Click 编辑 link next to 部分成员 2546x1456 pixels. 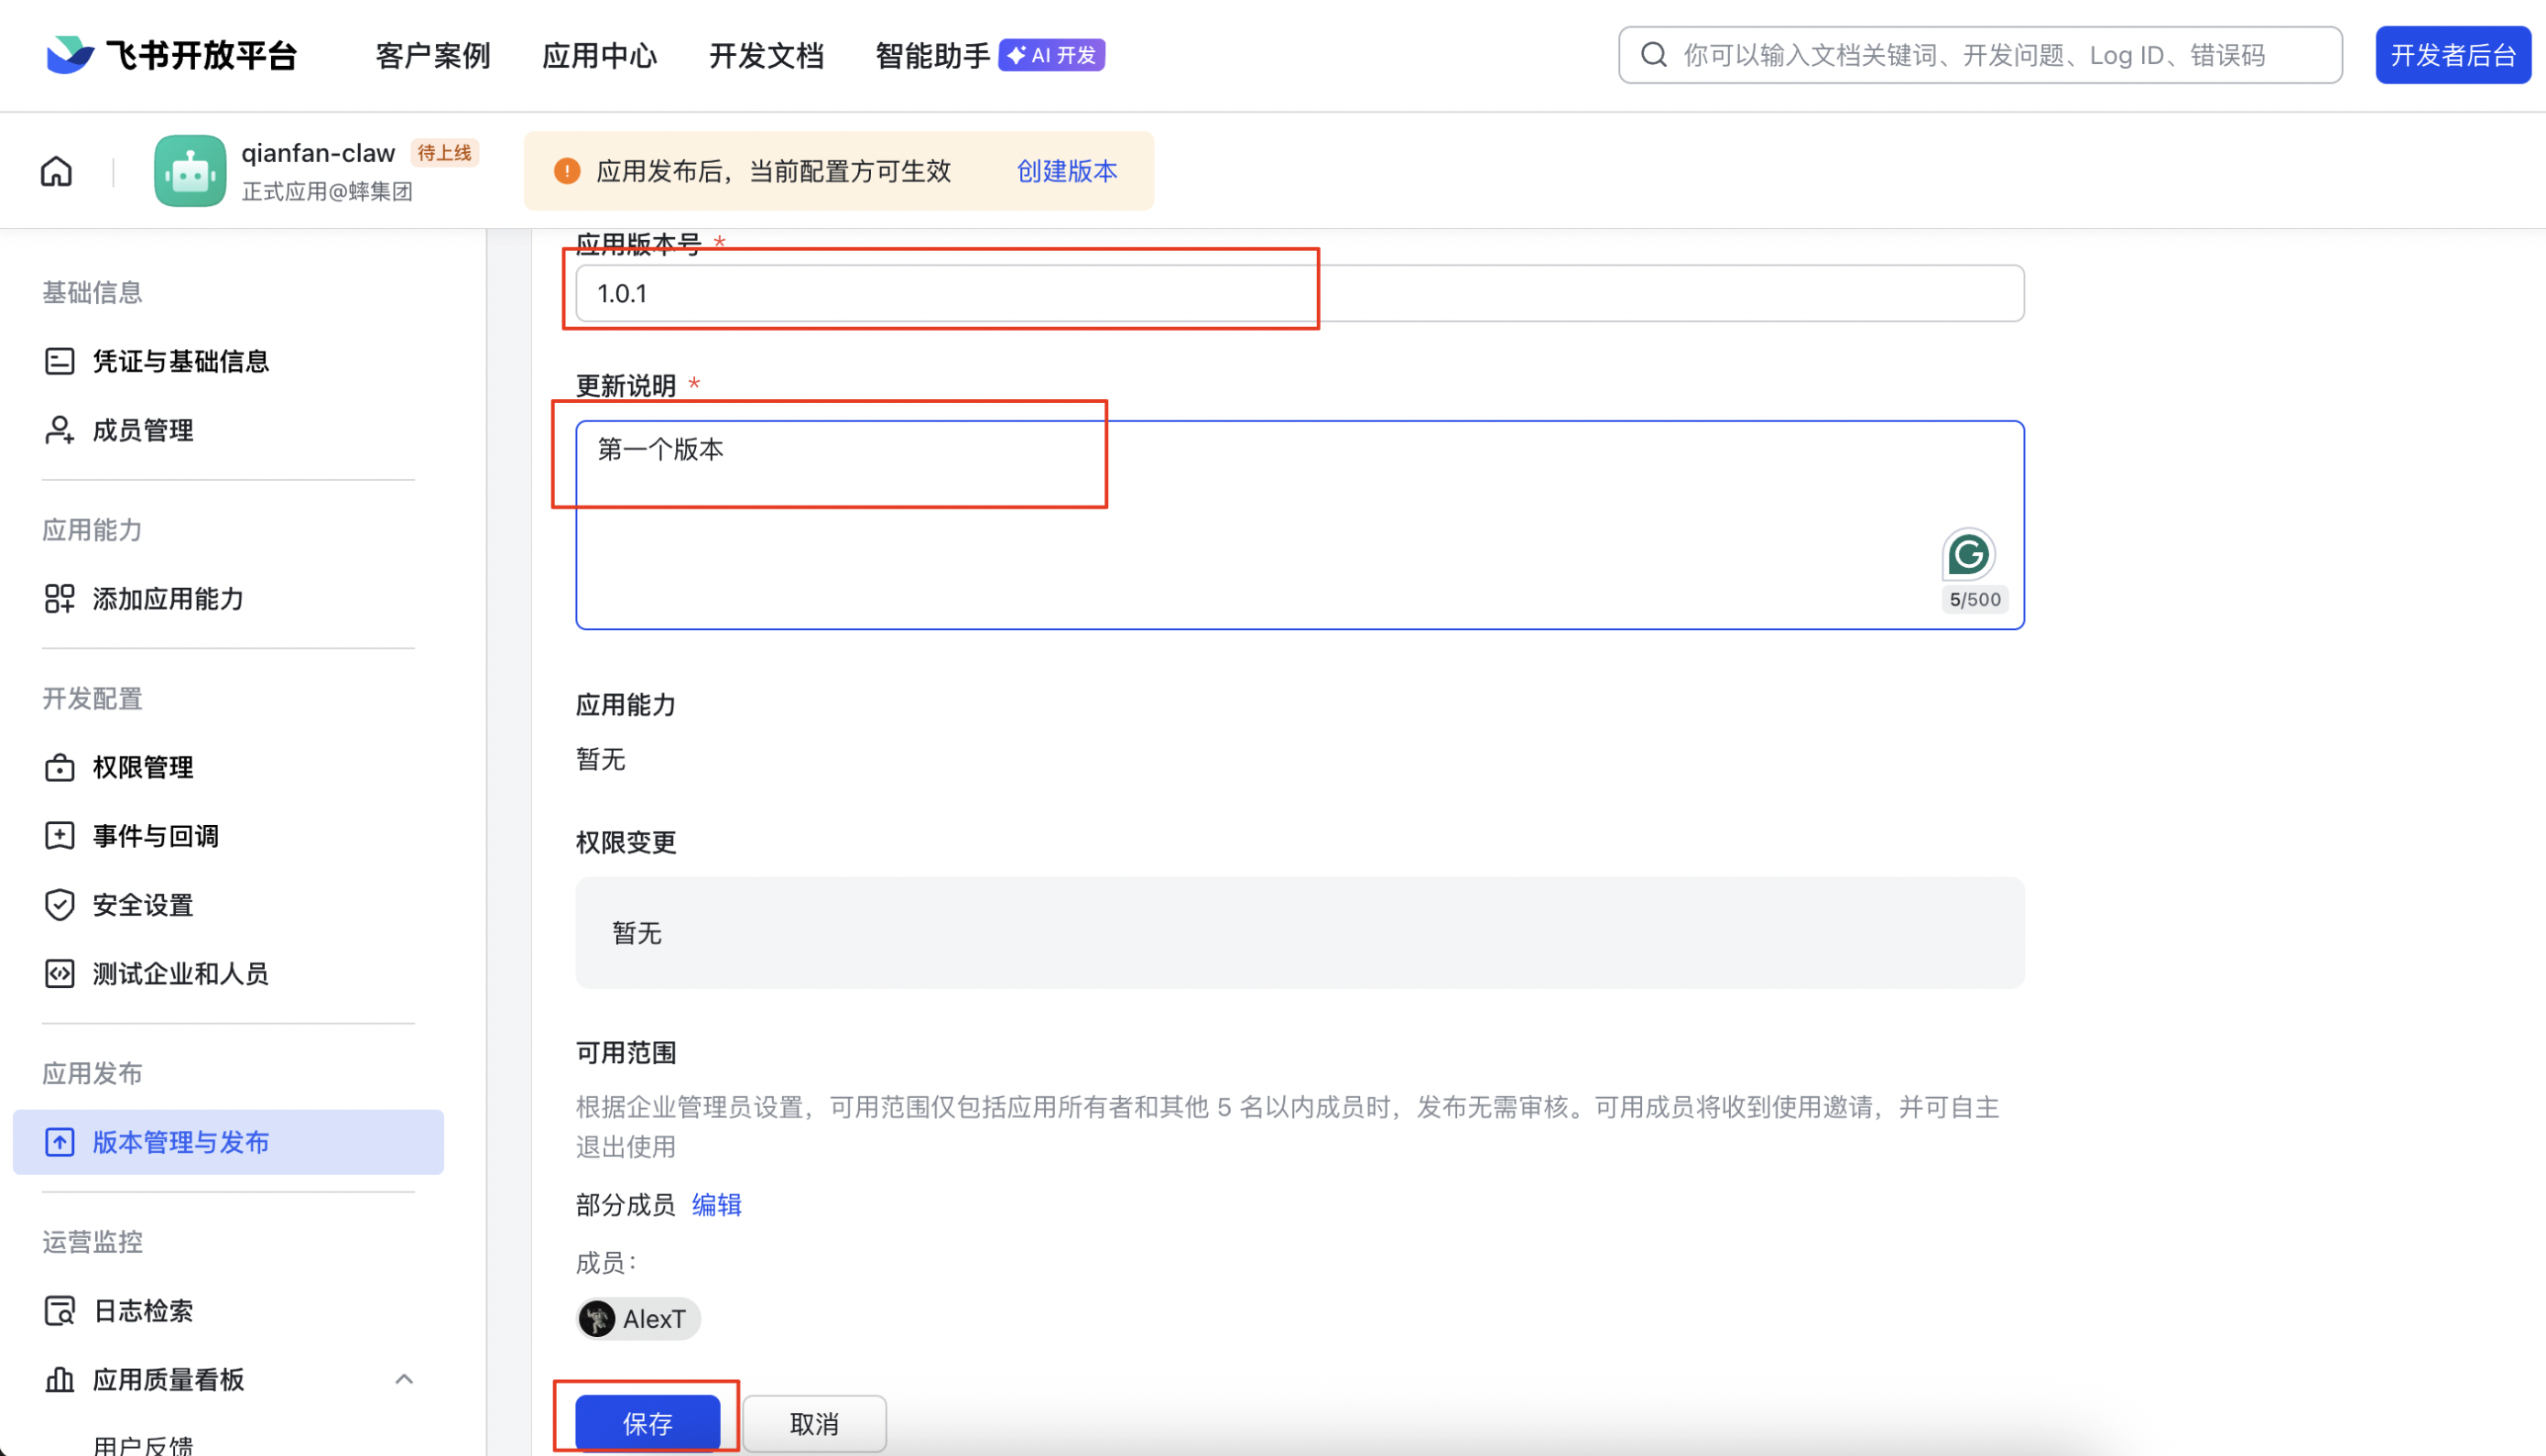(x=716, y=1205)
